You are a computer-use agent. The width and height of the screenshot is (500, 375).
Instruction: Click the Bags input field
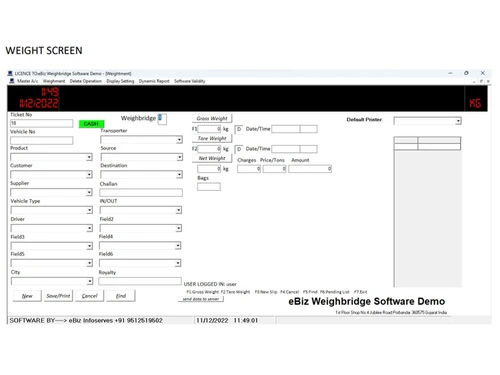coord(209,187)
